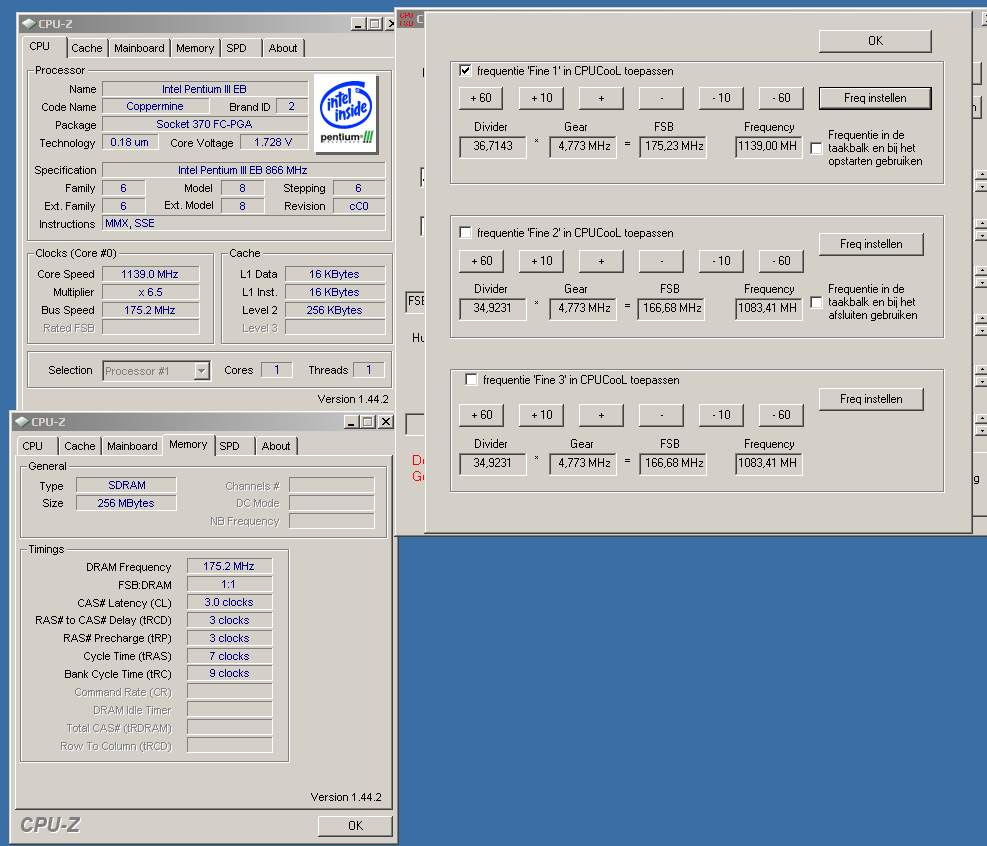The width and height of the screenshot is (987, 846).
Task: Toggle taskbar frequency at shutdown (afsluiten) checkbox
Action: click(816, 302)
